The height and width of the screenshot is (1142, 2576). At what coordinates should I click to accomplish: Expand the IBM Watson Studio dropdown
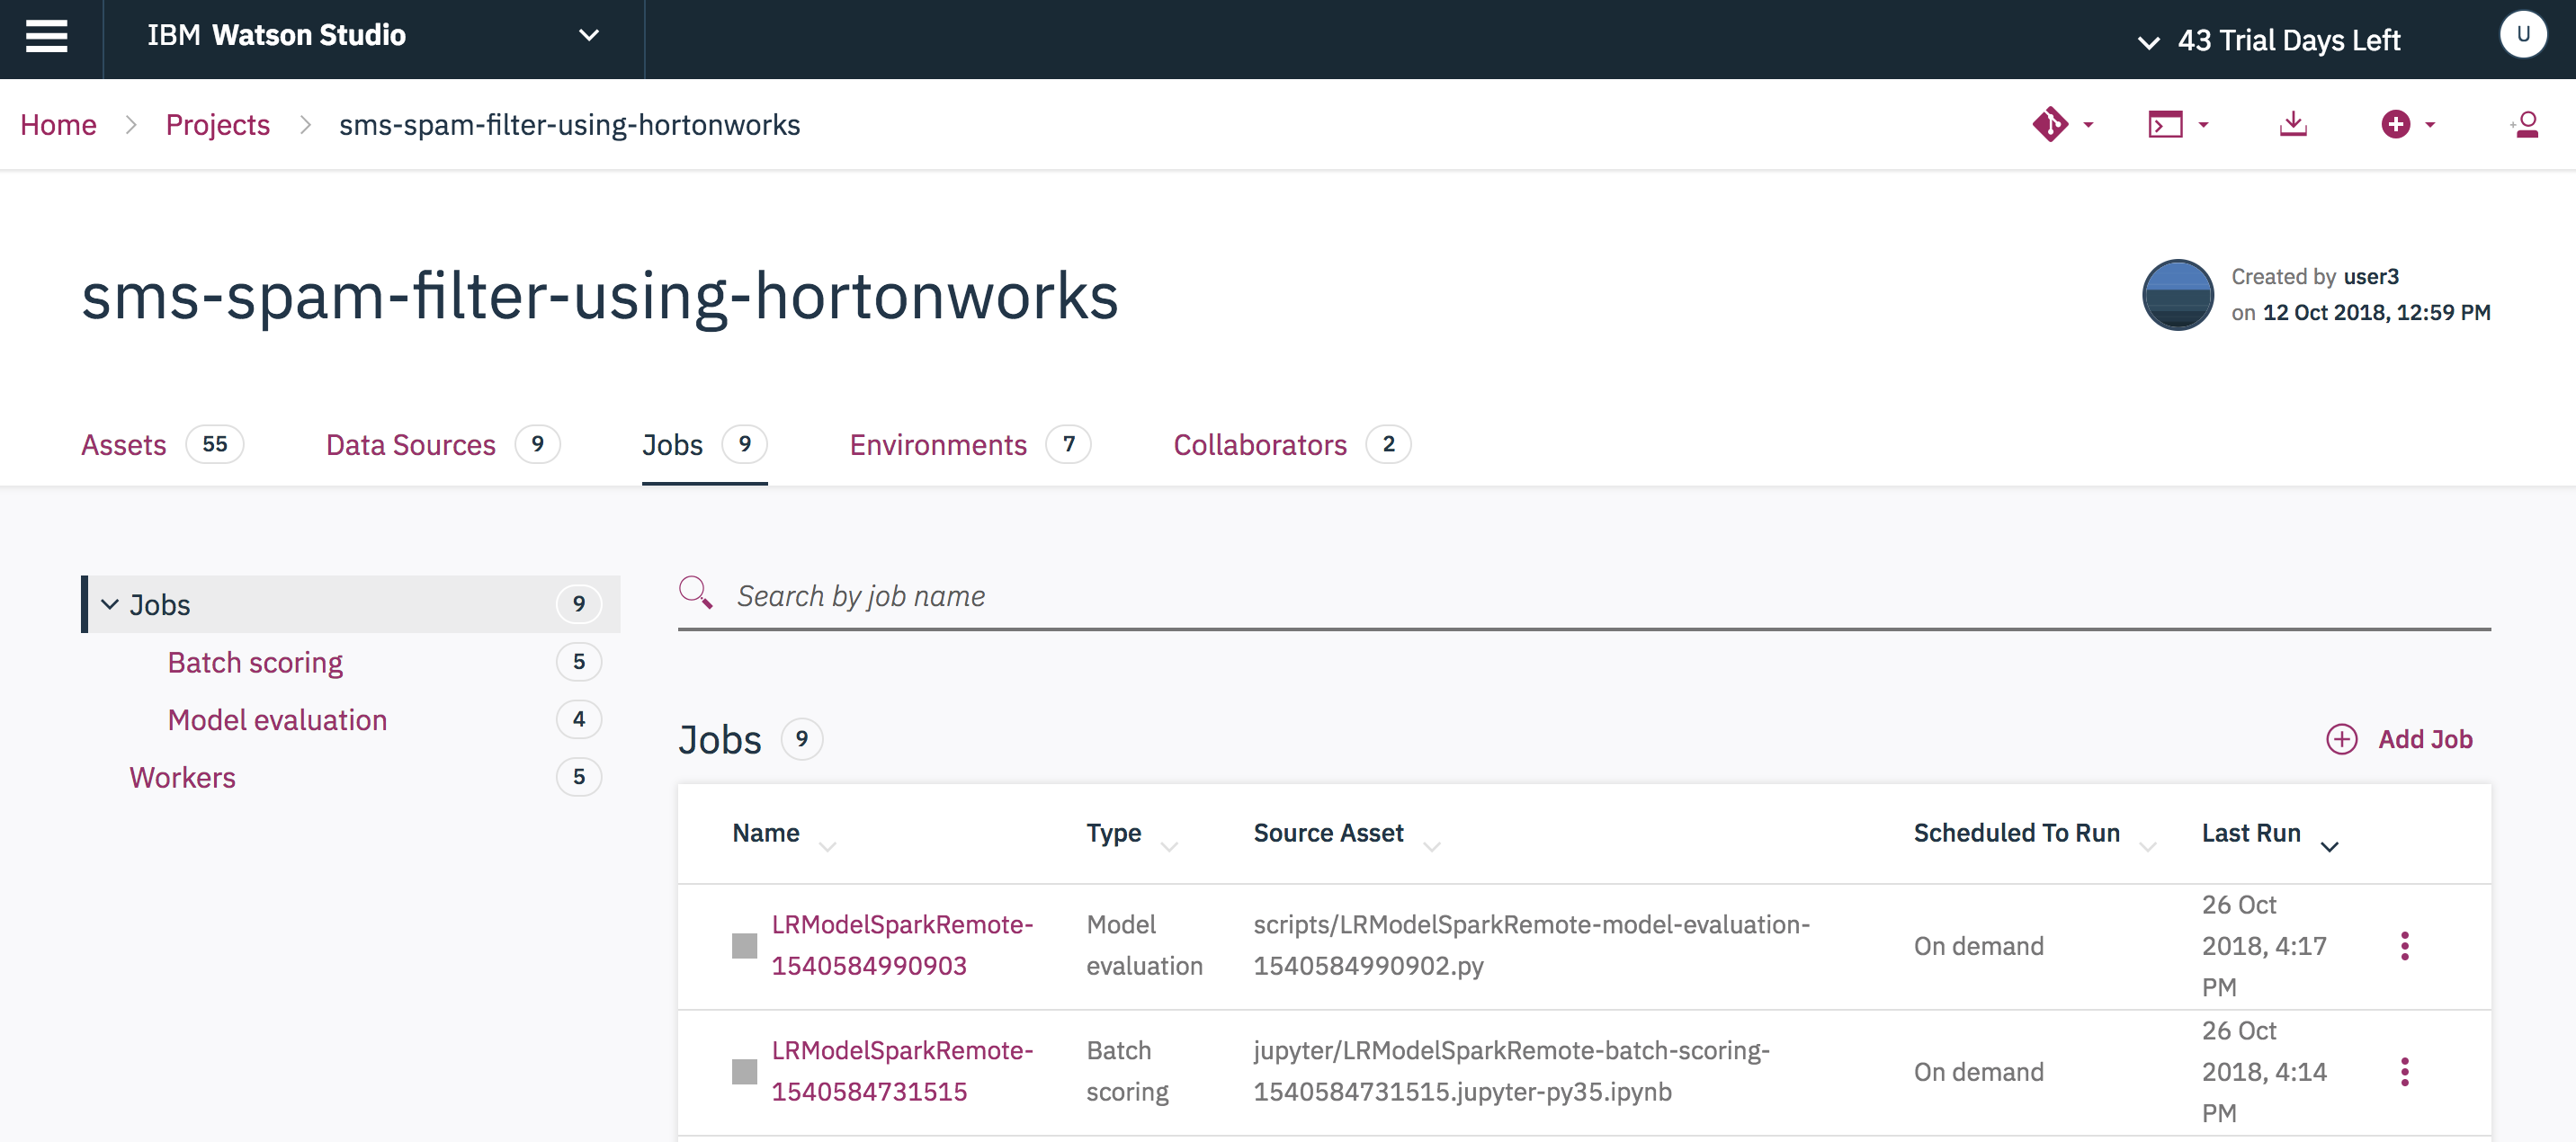(589, 36)
